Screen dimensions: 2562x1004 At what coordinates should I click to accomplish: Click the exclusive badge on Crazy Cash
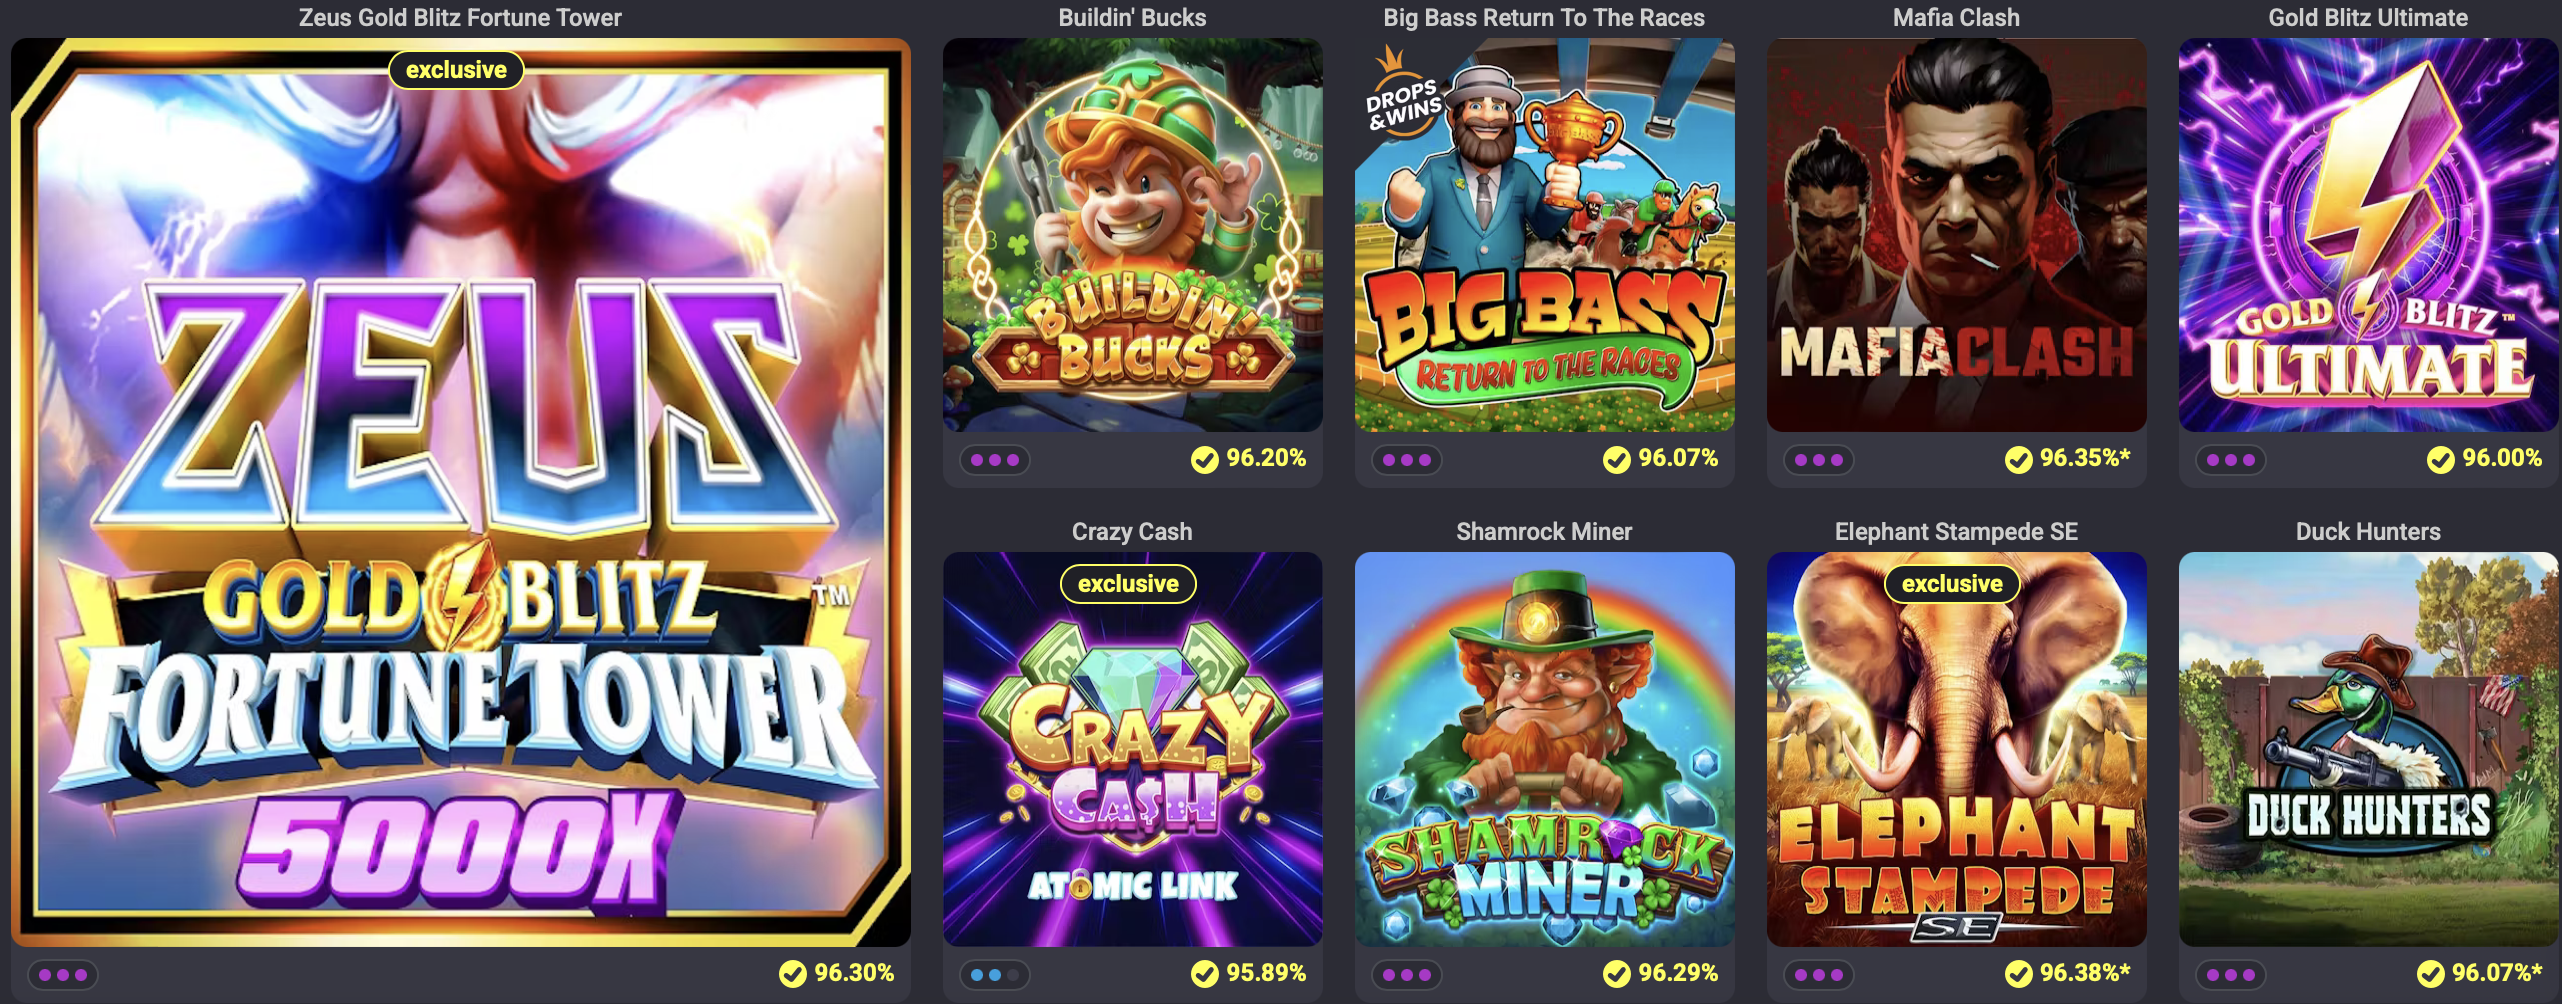click(x=1128, y=584)
